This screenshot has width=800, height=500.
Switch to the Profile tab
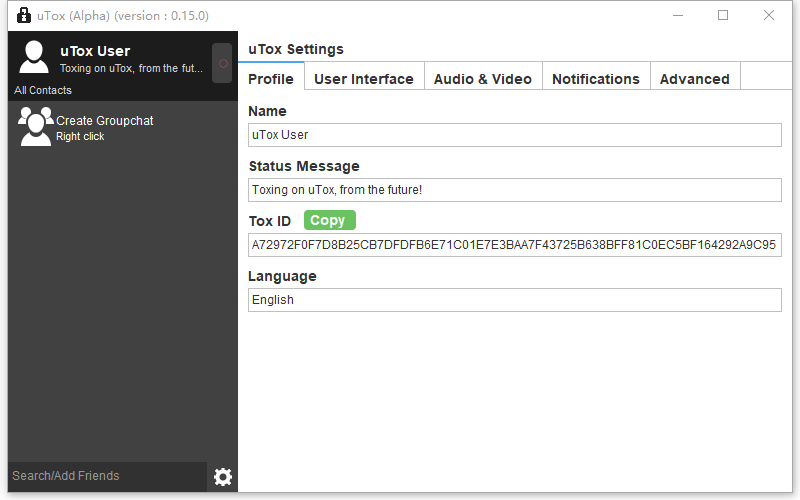pyautogui.click(x=271, y=76)
